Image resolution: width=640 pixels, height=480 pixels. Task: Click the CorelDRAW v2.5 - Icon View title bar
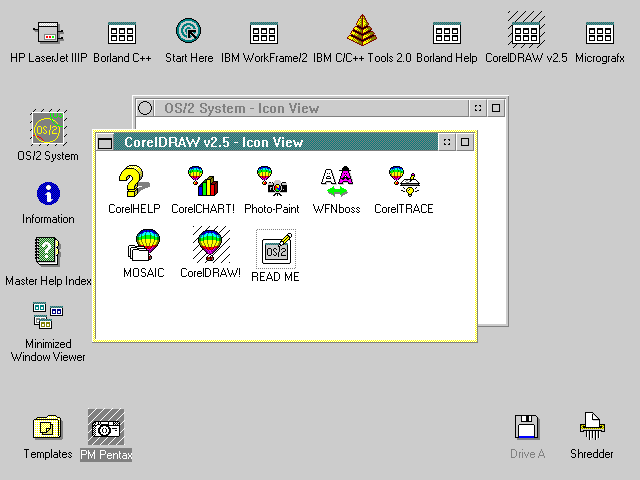pyautogui.click(x=276, y=142)
